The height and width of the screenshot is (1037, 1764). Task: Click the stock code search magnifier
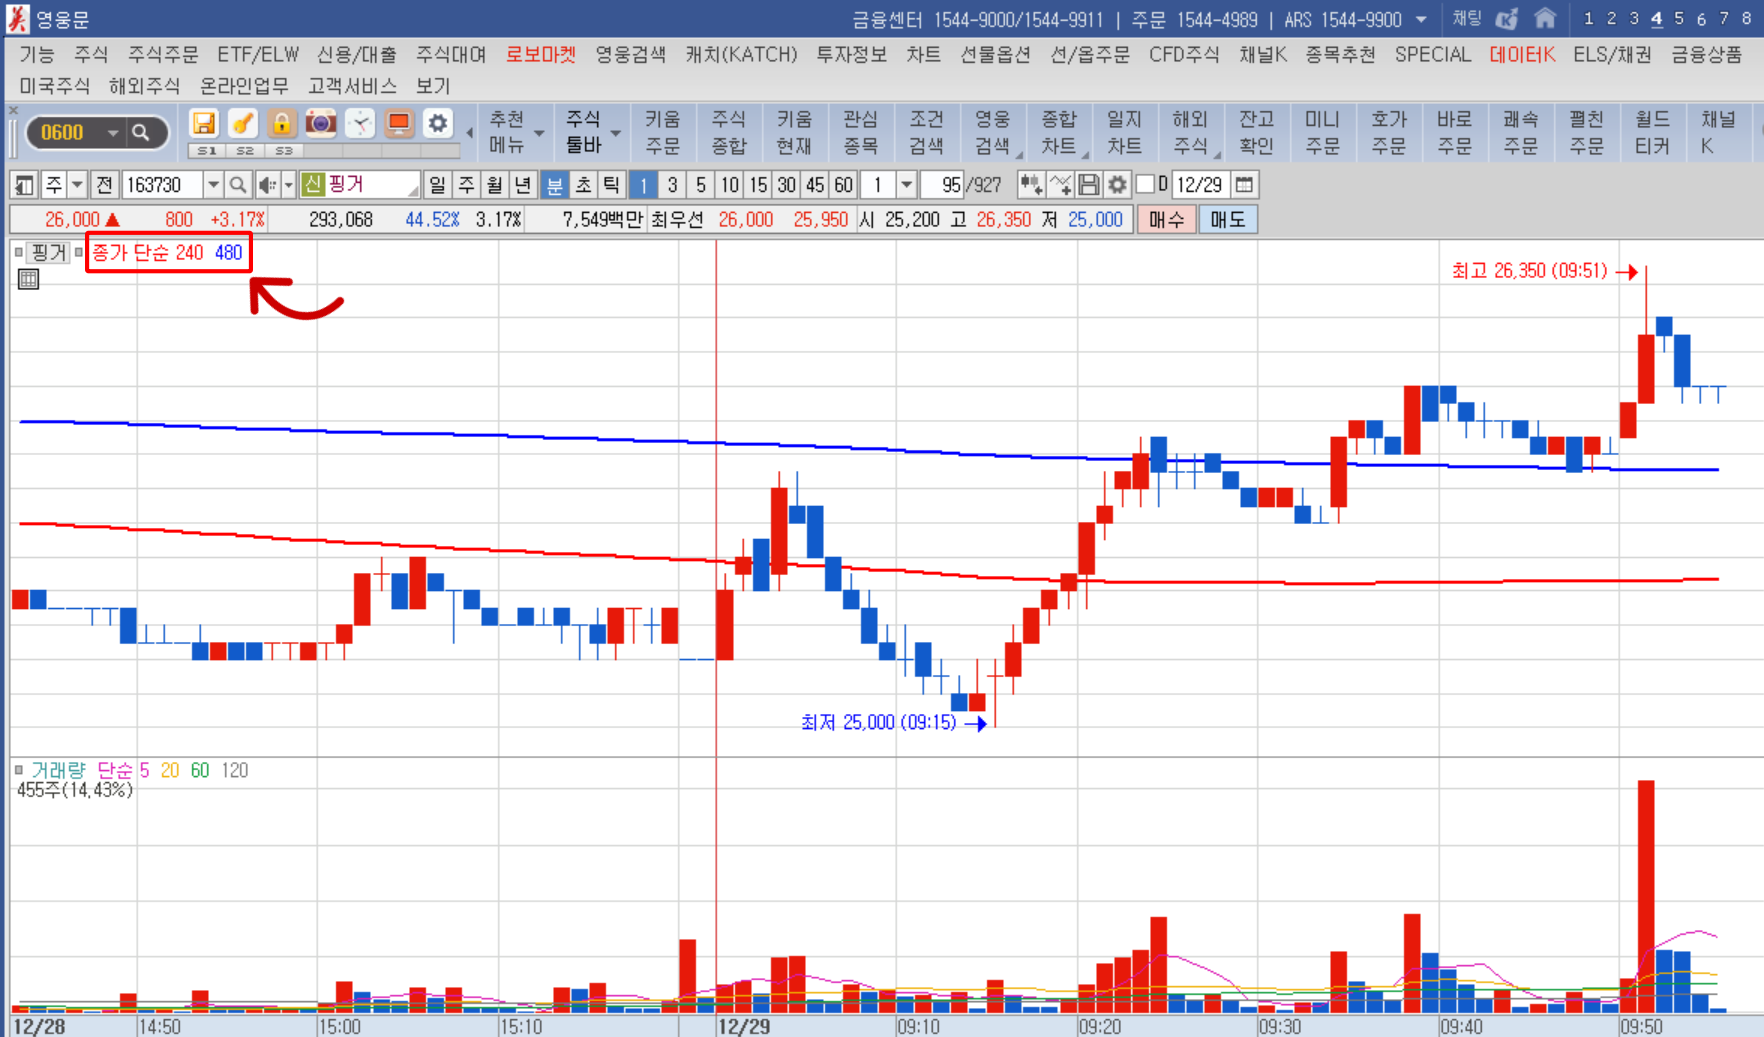point(238,185)
